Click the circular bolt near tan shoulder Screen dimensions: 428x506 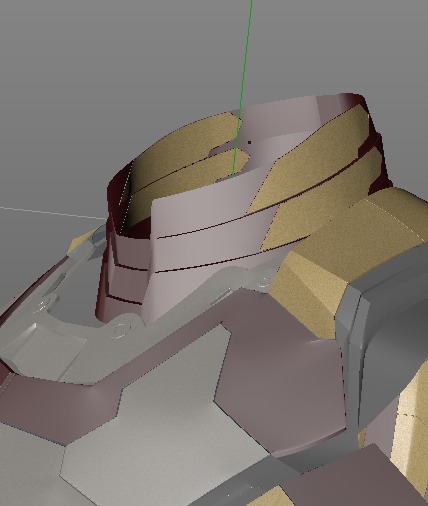coord(263,281)
